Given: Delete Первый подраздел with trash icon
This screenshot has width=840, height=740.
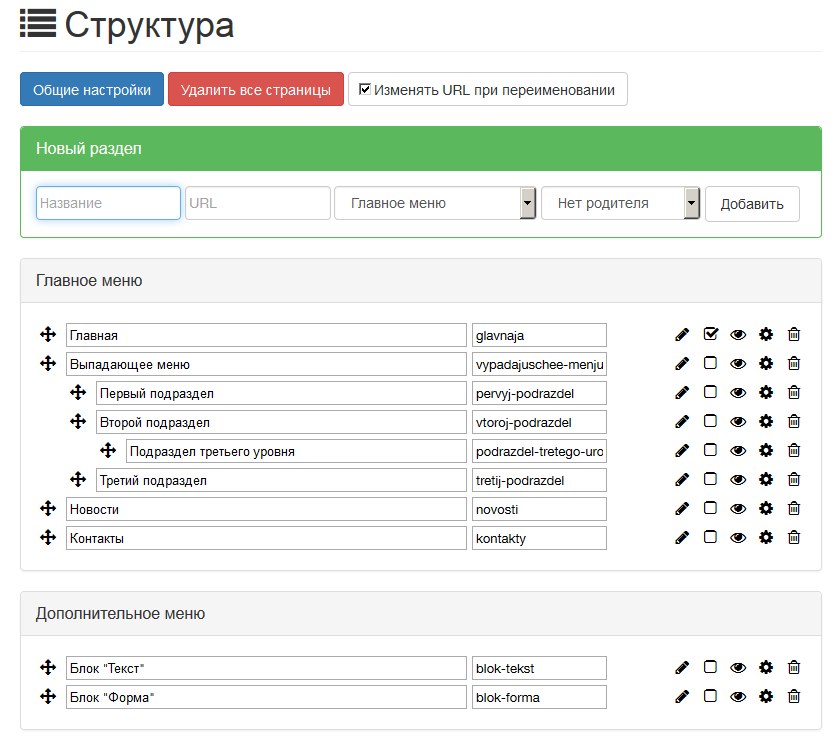Looking at the screenshot, I should 794,393.
